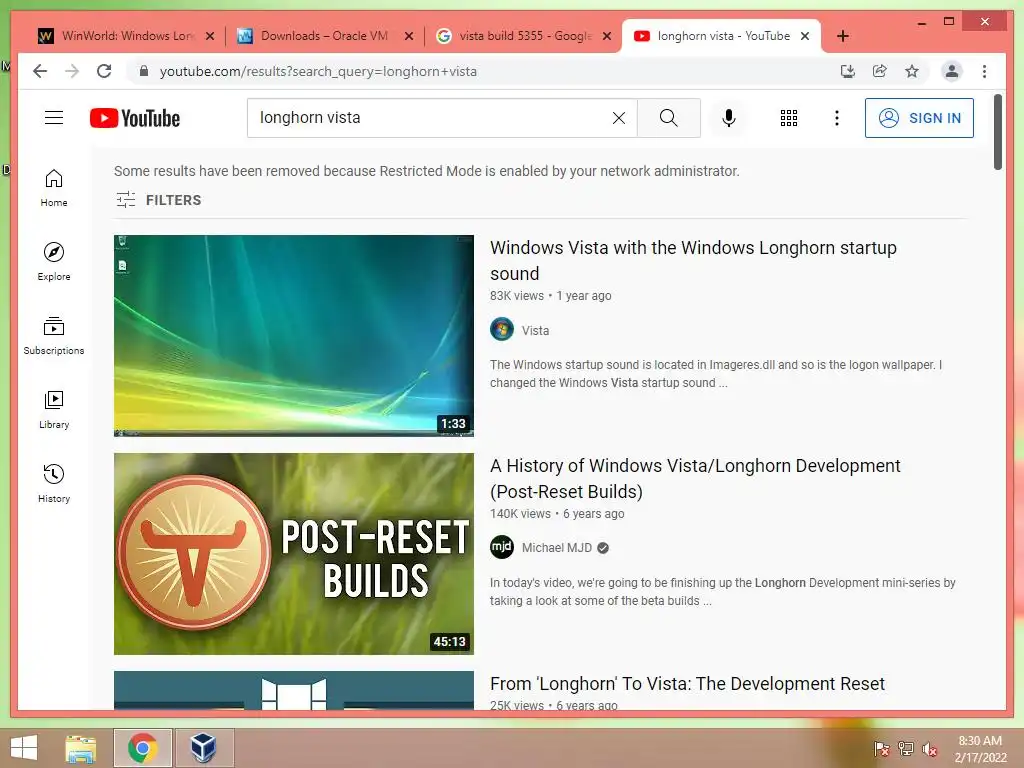Open YouTube settings three-dot menu
1024x768 pixels.
(837, 118)
